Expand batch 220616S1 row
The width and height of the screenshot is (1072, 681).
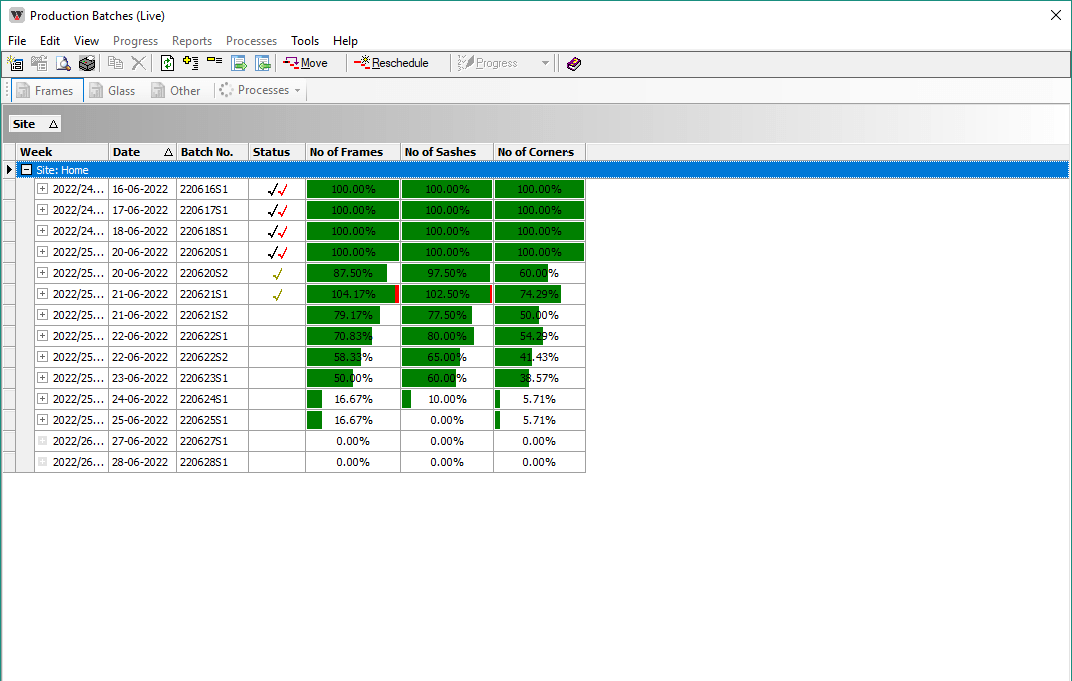[x=43, y=189]
